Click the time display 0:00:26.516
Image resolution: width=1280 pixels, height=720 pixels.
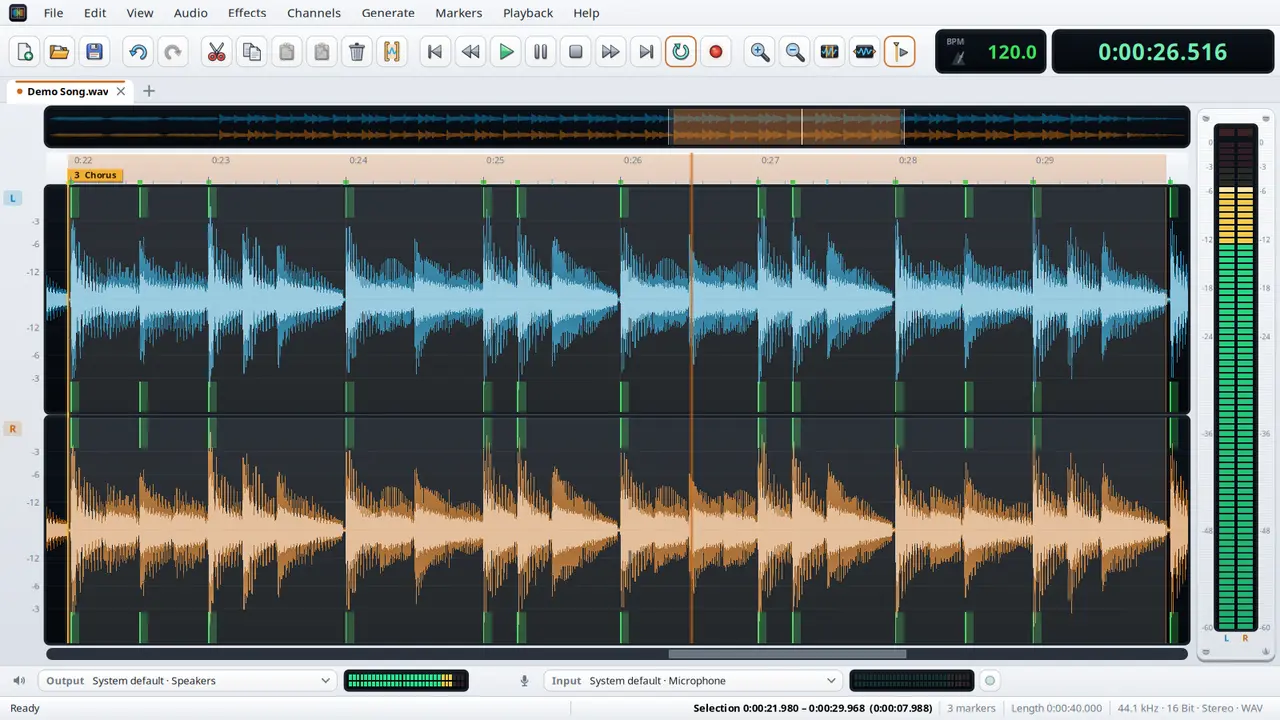pos(1162,52)
